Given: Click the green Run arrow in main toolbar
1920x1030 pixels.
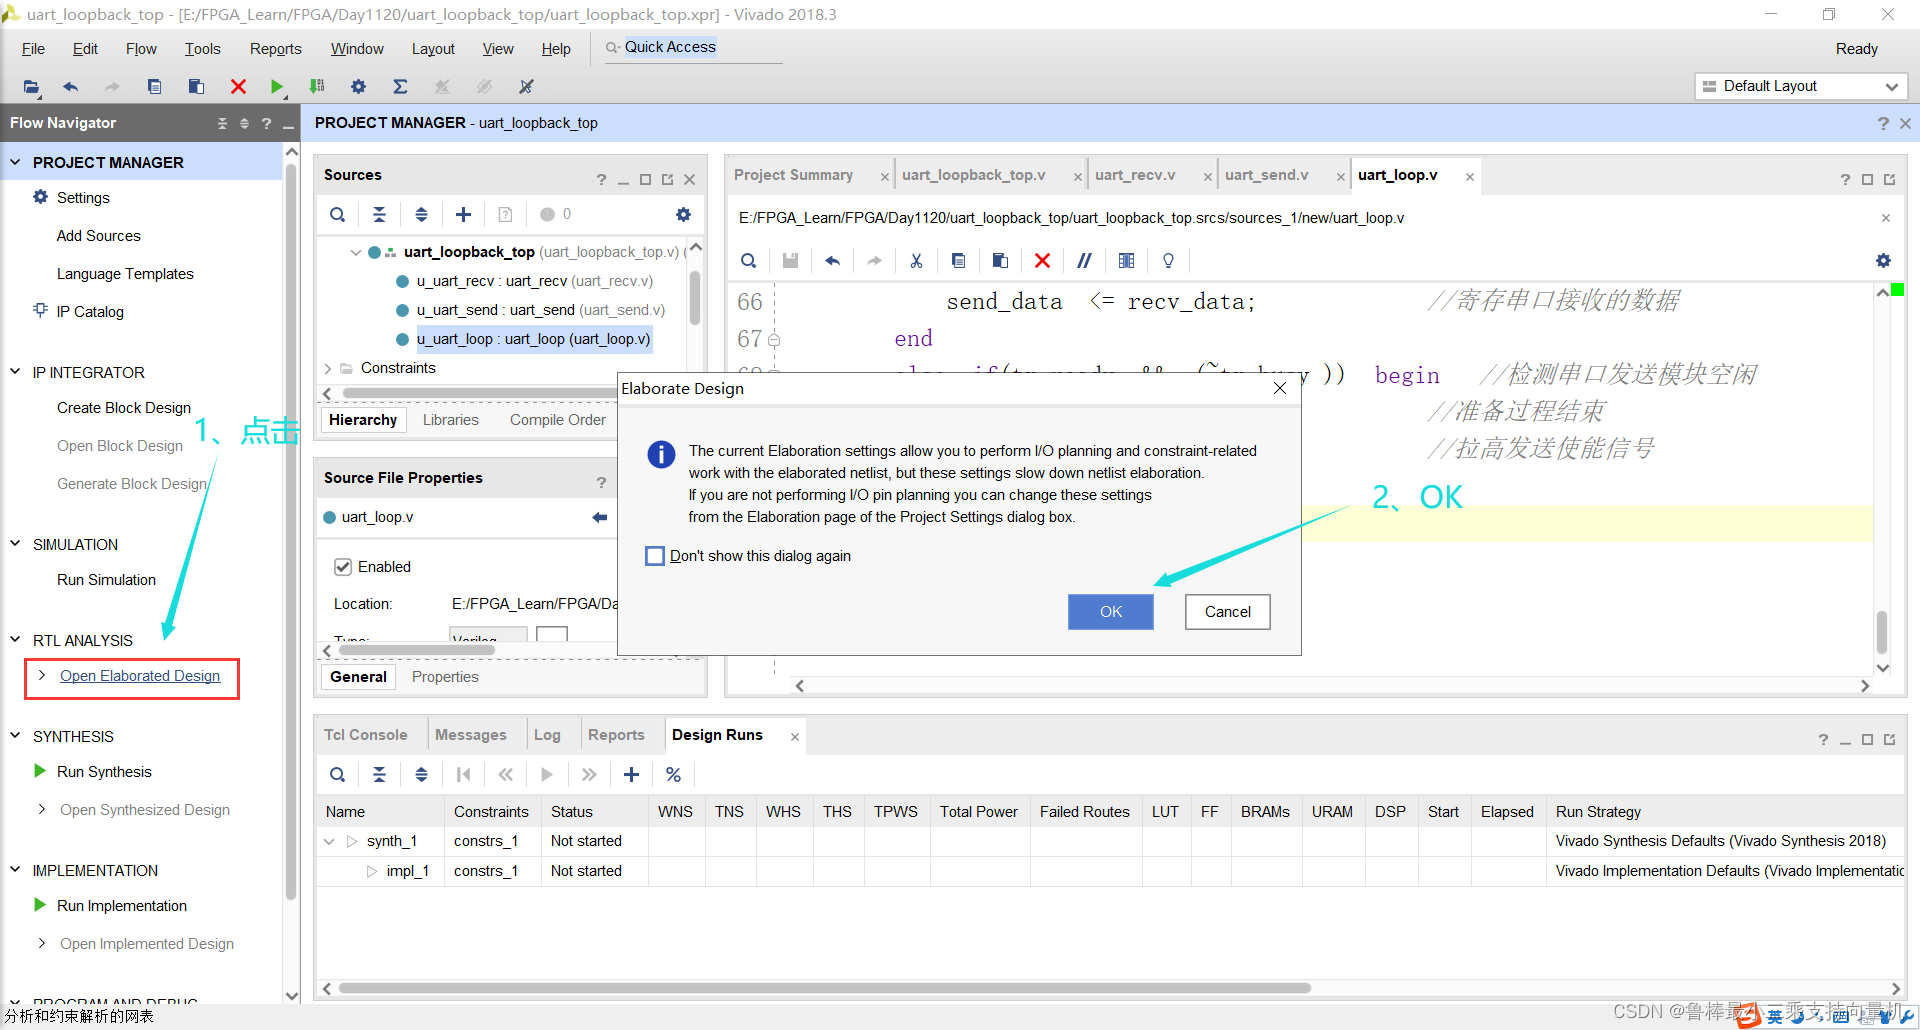Looking at the screenshot, I should 277,87.
